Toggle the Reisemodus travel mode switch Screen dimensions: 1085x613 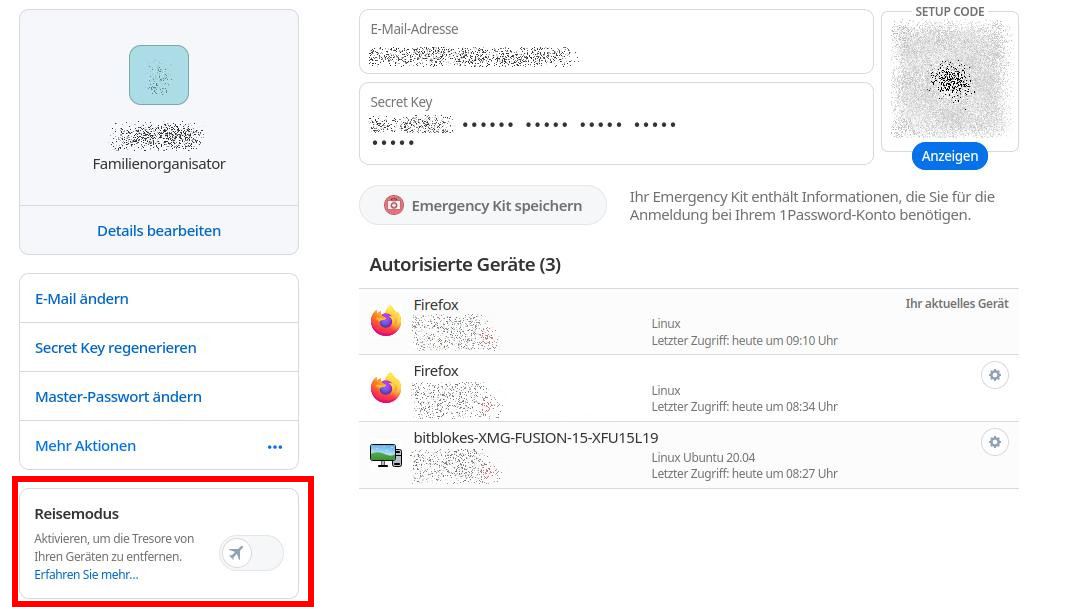tap(252, 553)
